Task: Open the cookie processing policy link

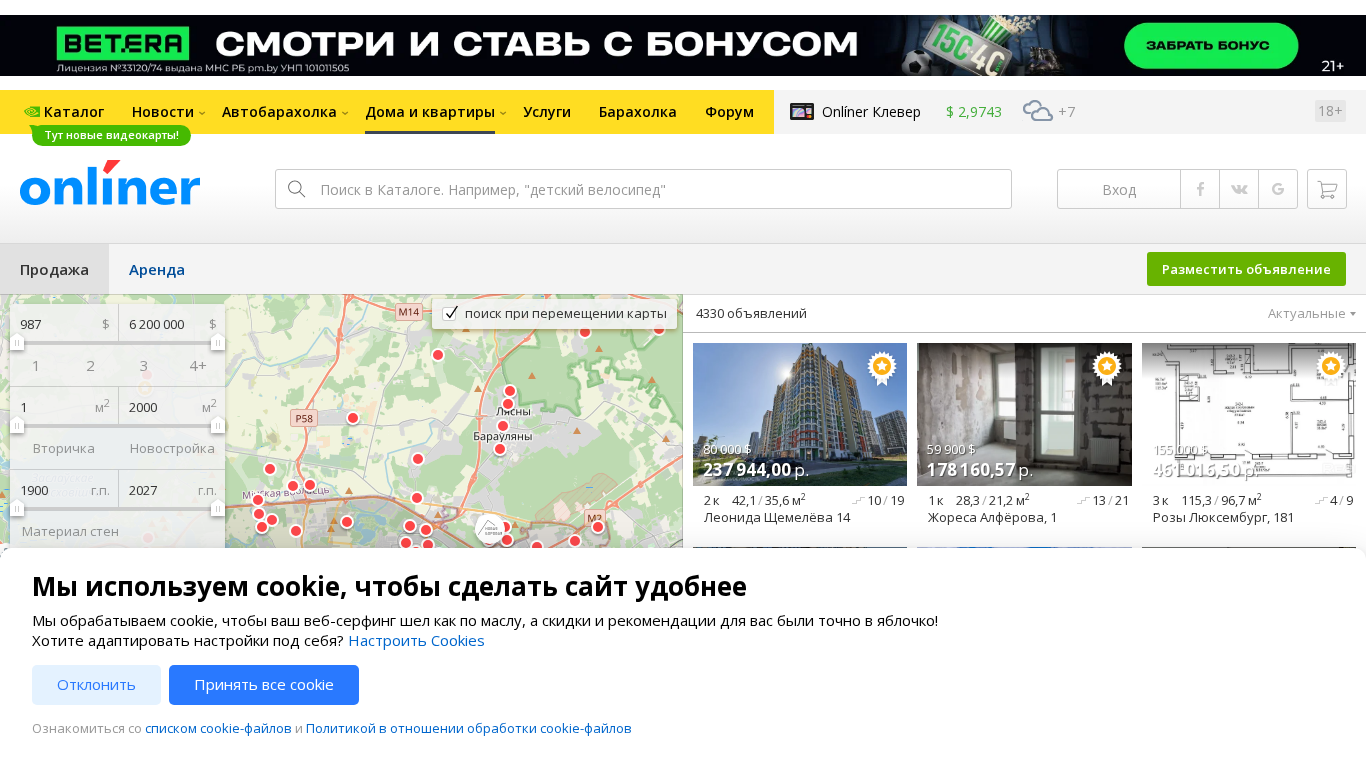Action: click(x=469, y=729)
